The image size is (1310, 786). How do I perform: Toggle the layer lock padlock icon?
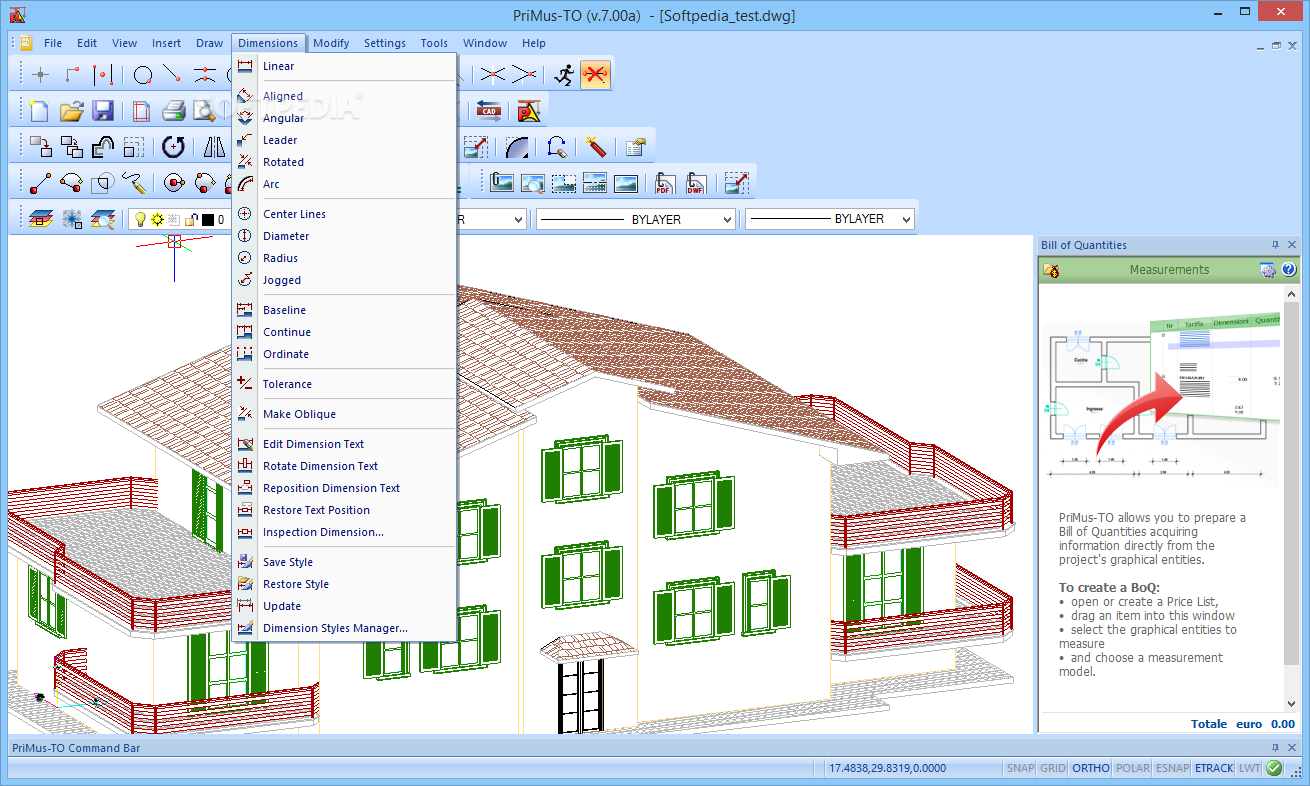click(x=190, y=219)
